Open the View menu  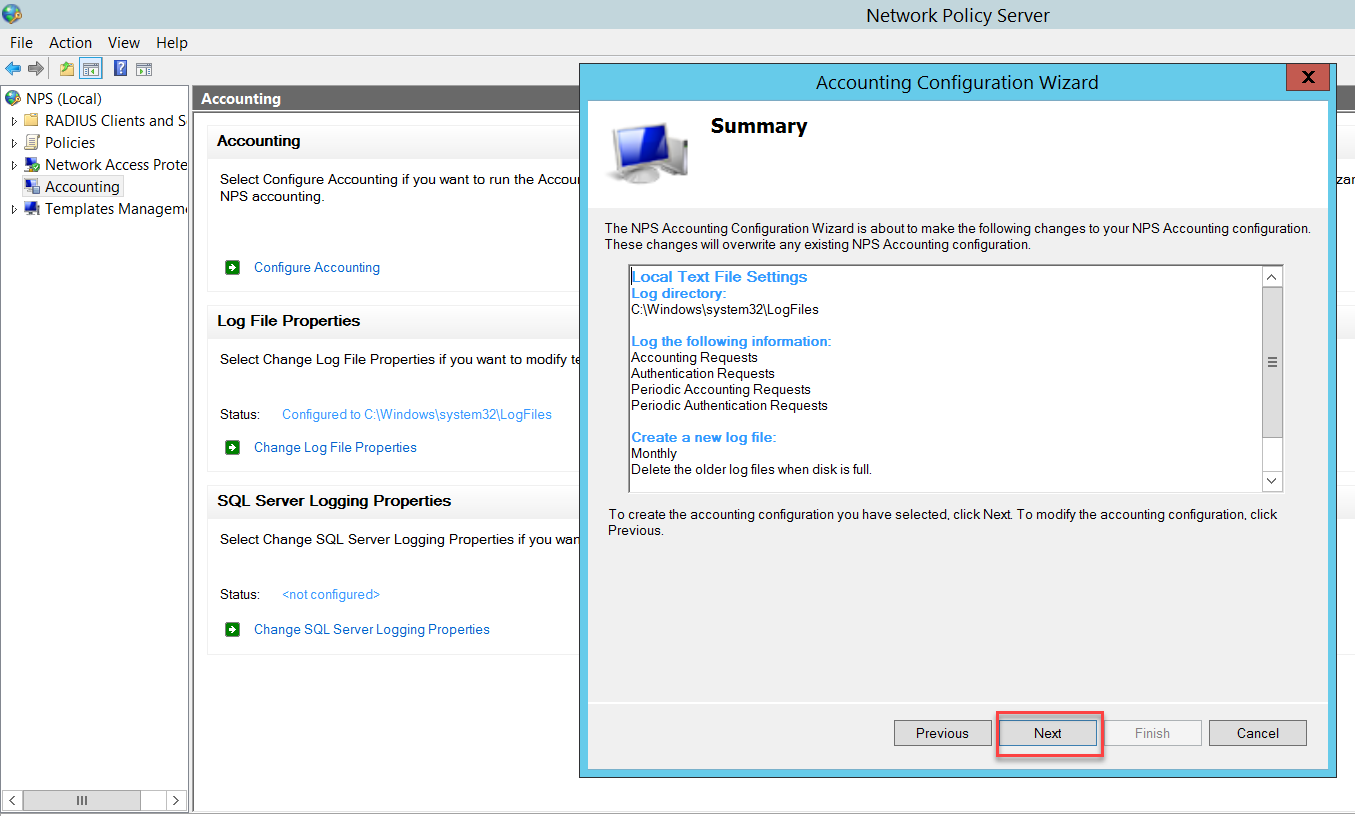coord(124,42)
